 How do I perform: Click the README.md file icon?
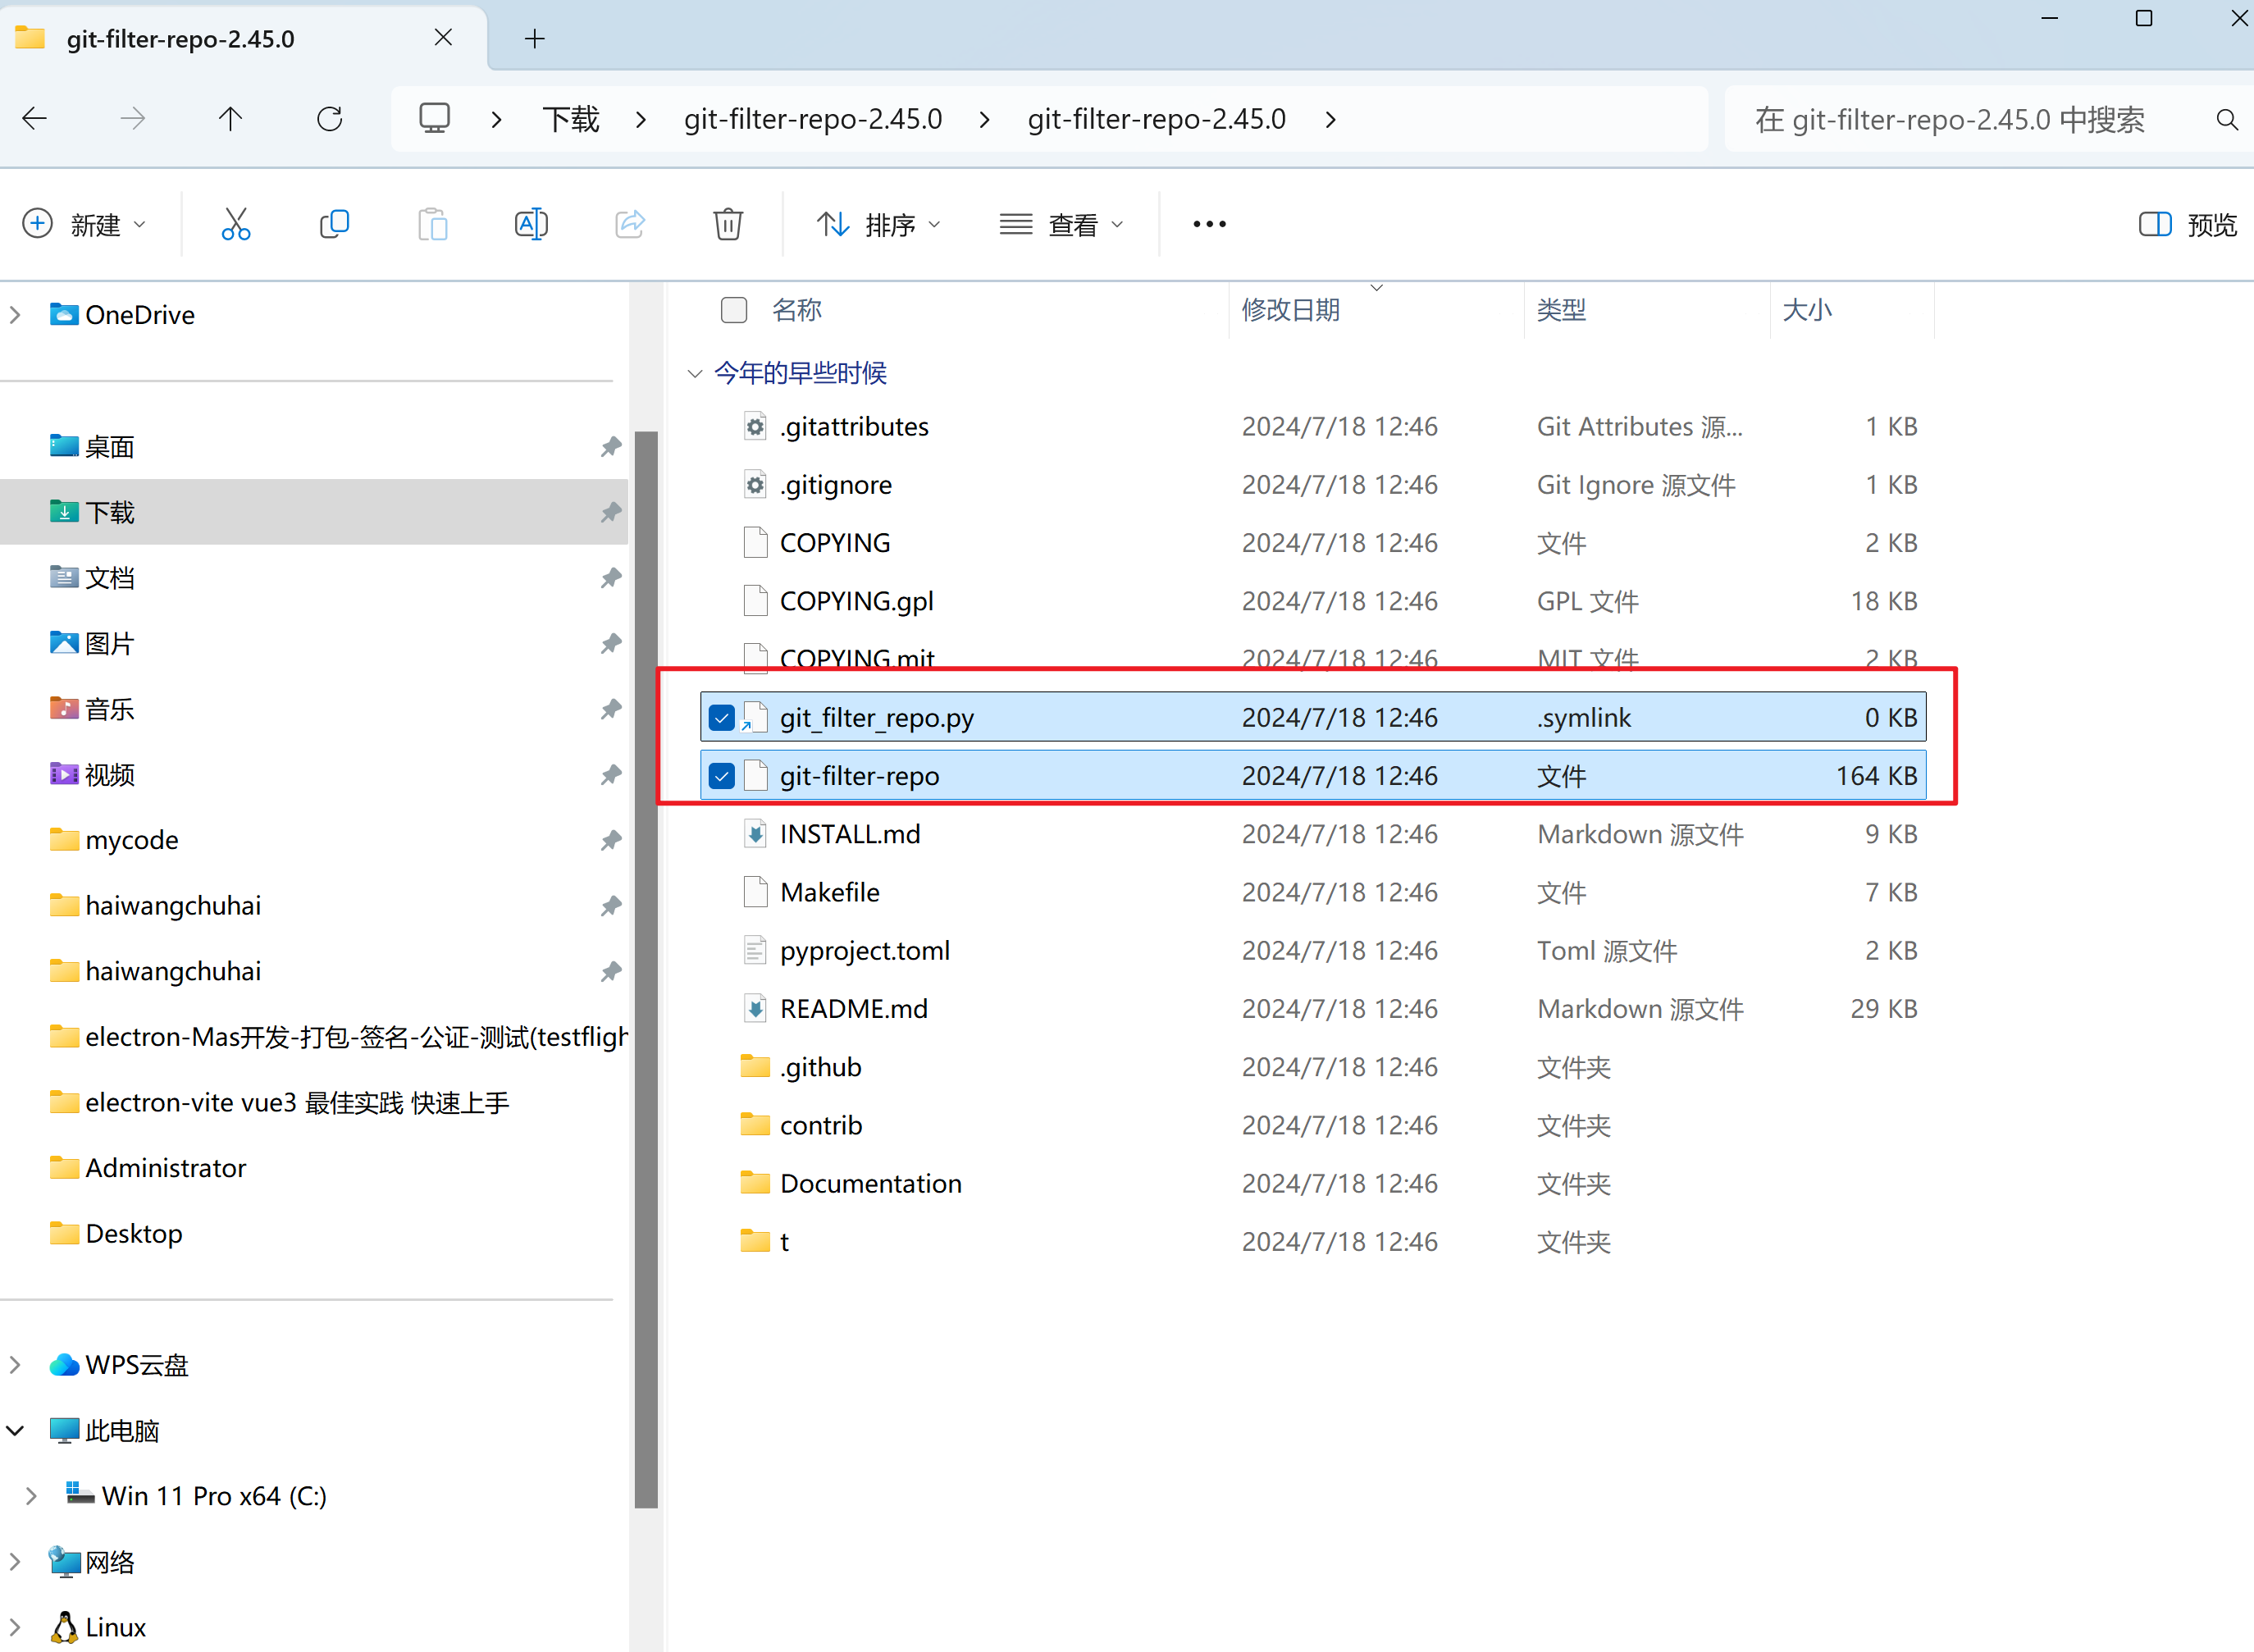[x=756, y=1008]
